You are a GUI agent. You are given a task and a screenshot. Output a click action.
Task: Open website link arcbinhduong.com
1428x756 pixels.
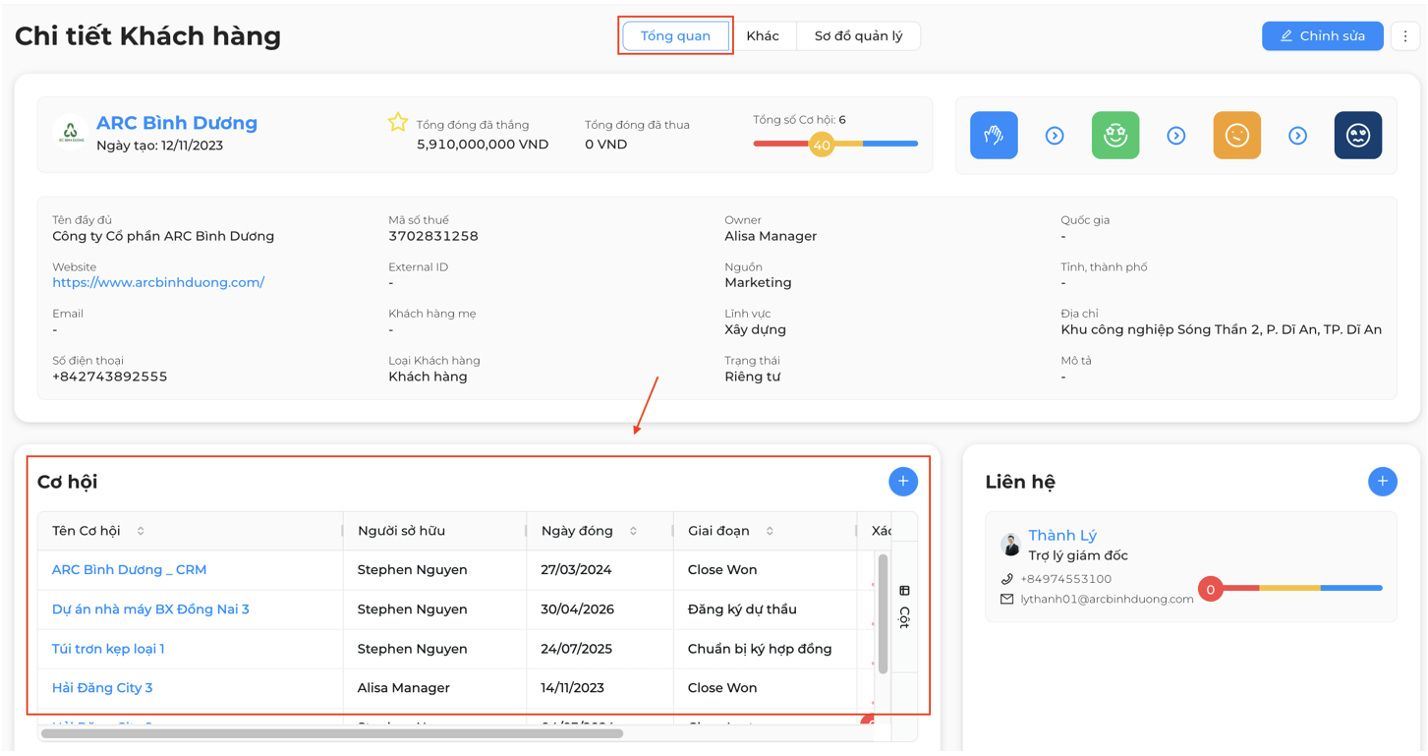click(158, 283)
